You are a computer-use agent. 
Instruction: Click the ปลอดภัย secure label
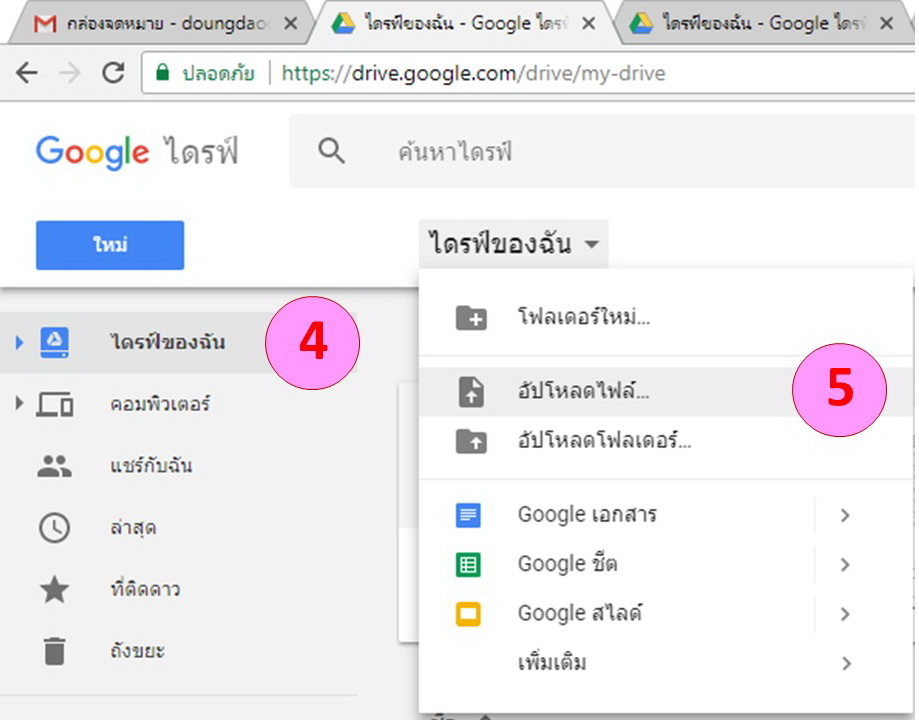pos(218,73)
